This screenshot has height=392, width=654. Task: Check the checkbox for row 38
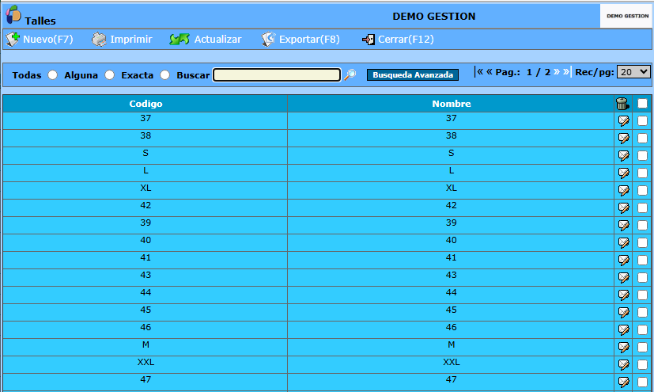642,138
